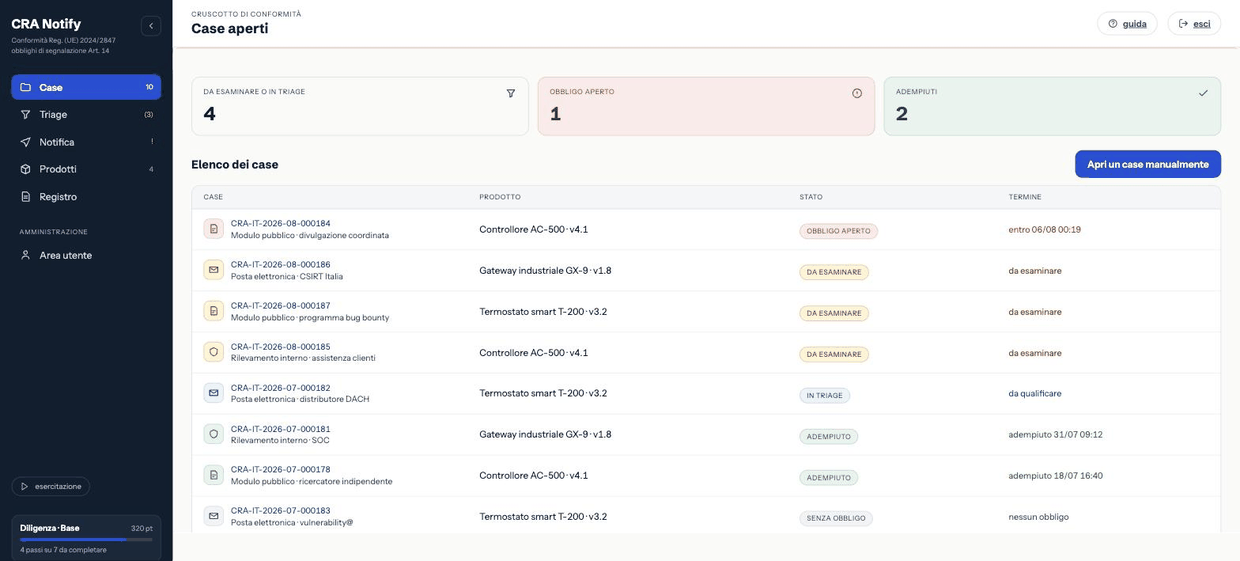Screen dimensions: 1240x561
Task: Click 'da qualificare' term cell
Action: (1035, 394)
